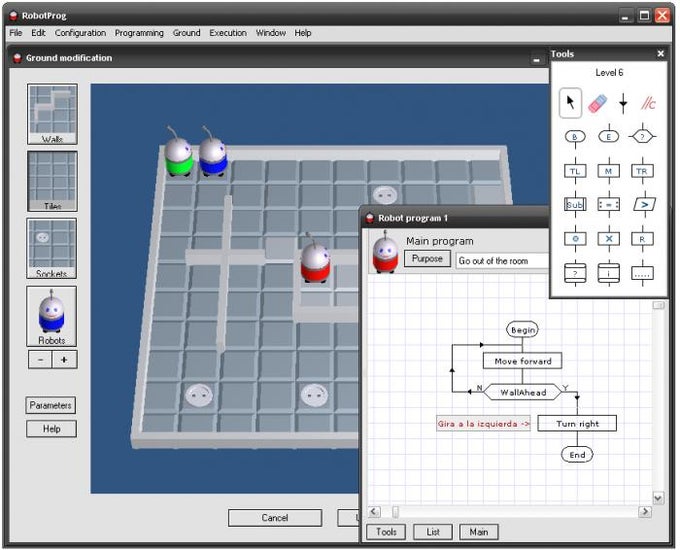The width and height of the screenshot is (680, 550).
Task: Click the Purpose button
Action: pyautogui.click(x=427, y=259)
